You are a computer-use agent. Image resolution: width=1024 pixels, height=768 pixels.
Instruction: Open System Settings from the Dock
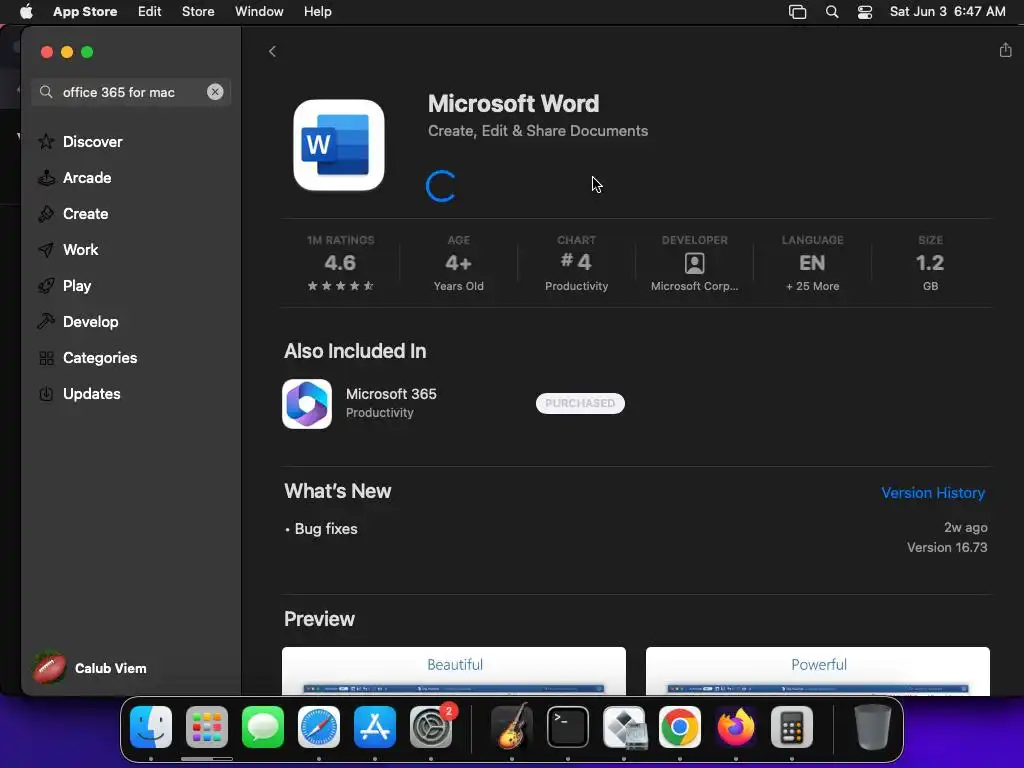click(431, 727)
